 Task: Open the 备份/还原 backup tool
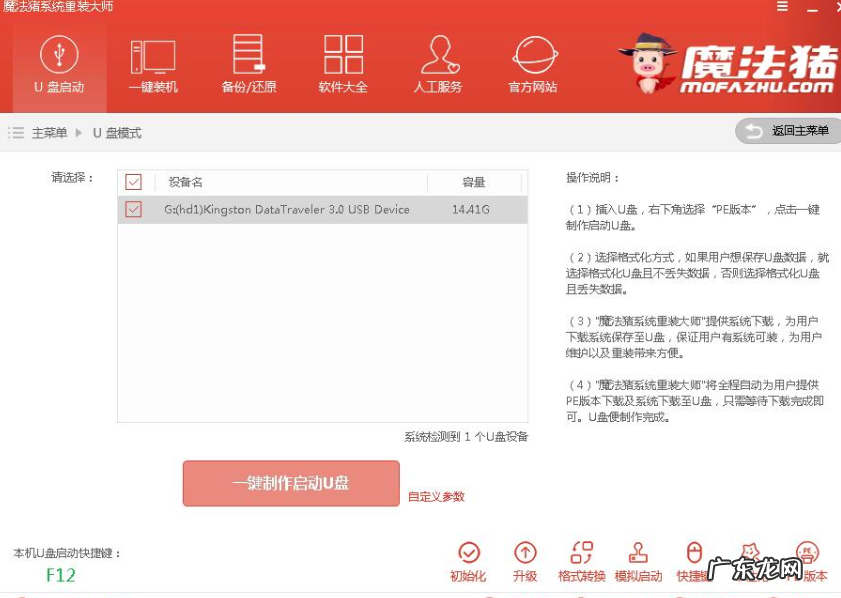(246, 62)
